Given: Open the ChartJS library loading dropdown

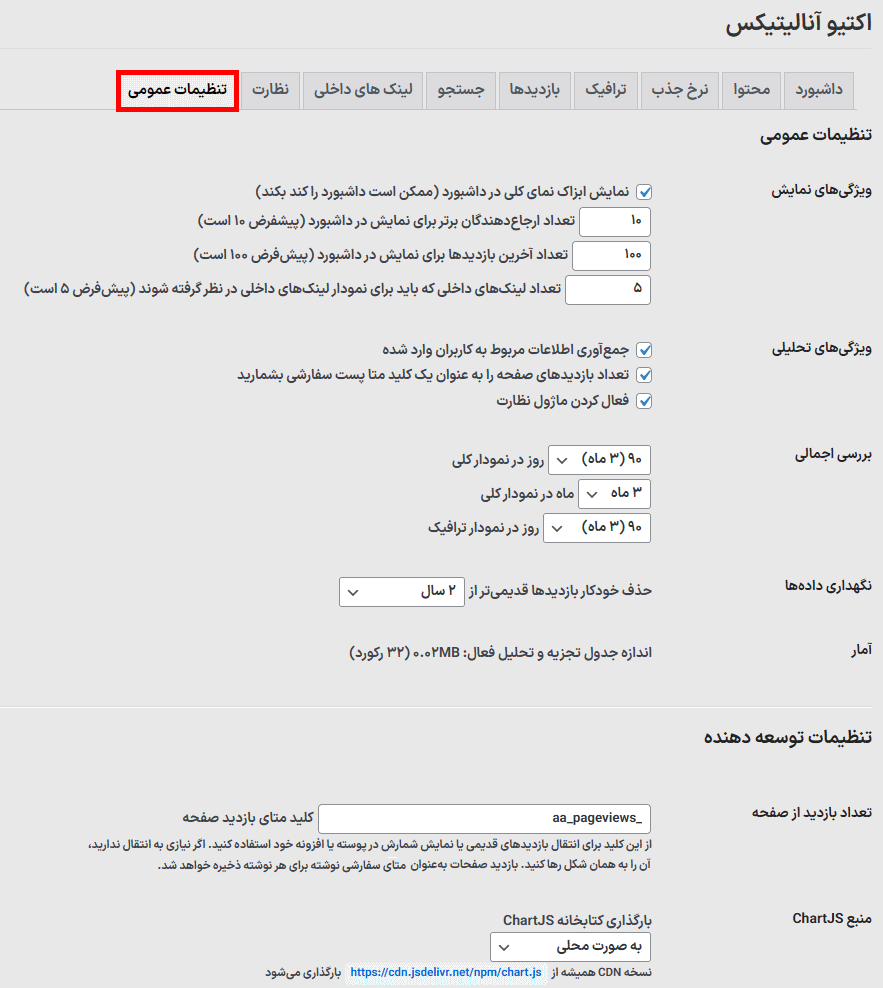Looking at the screenshot, I should coord(570,945).
